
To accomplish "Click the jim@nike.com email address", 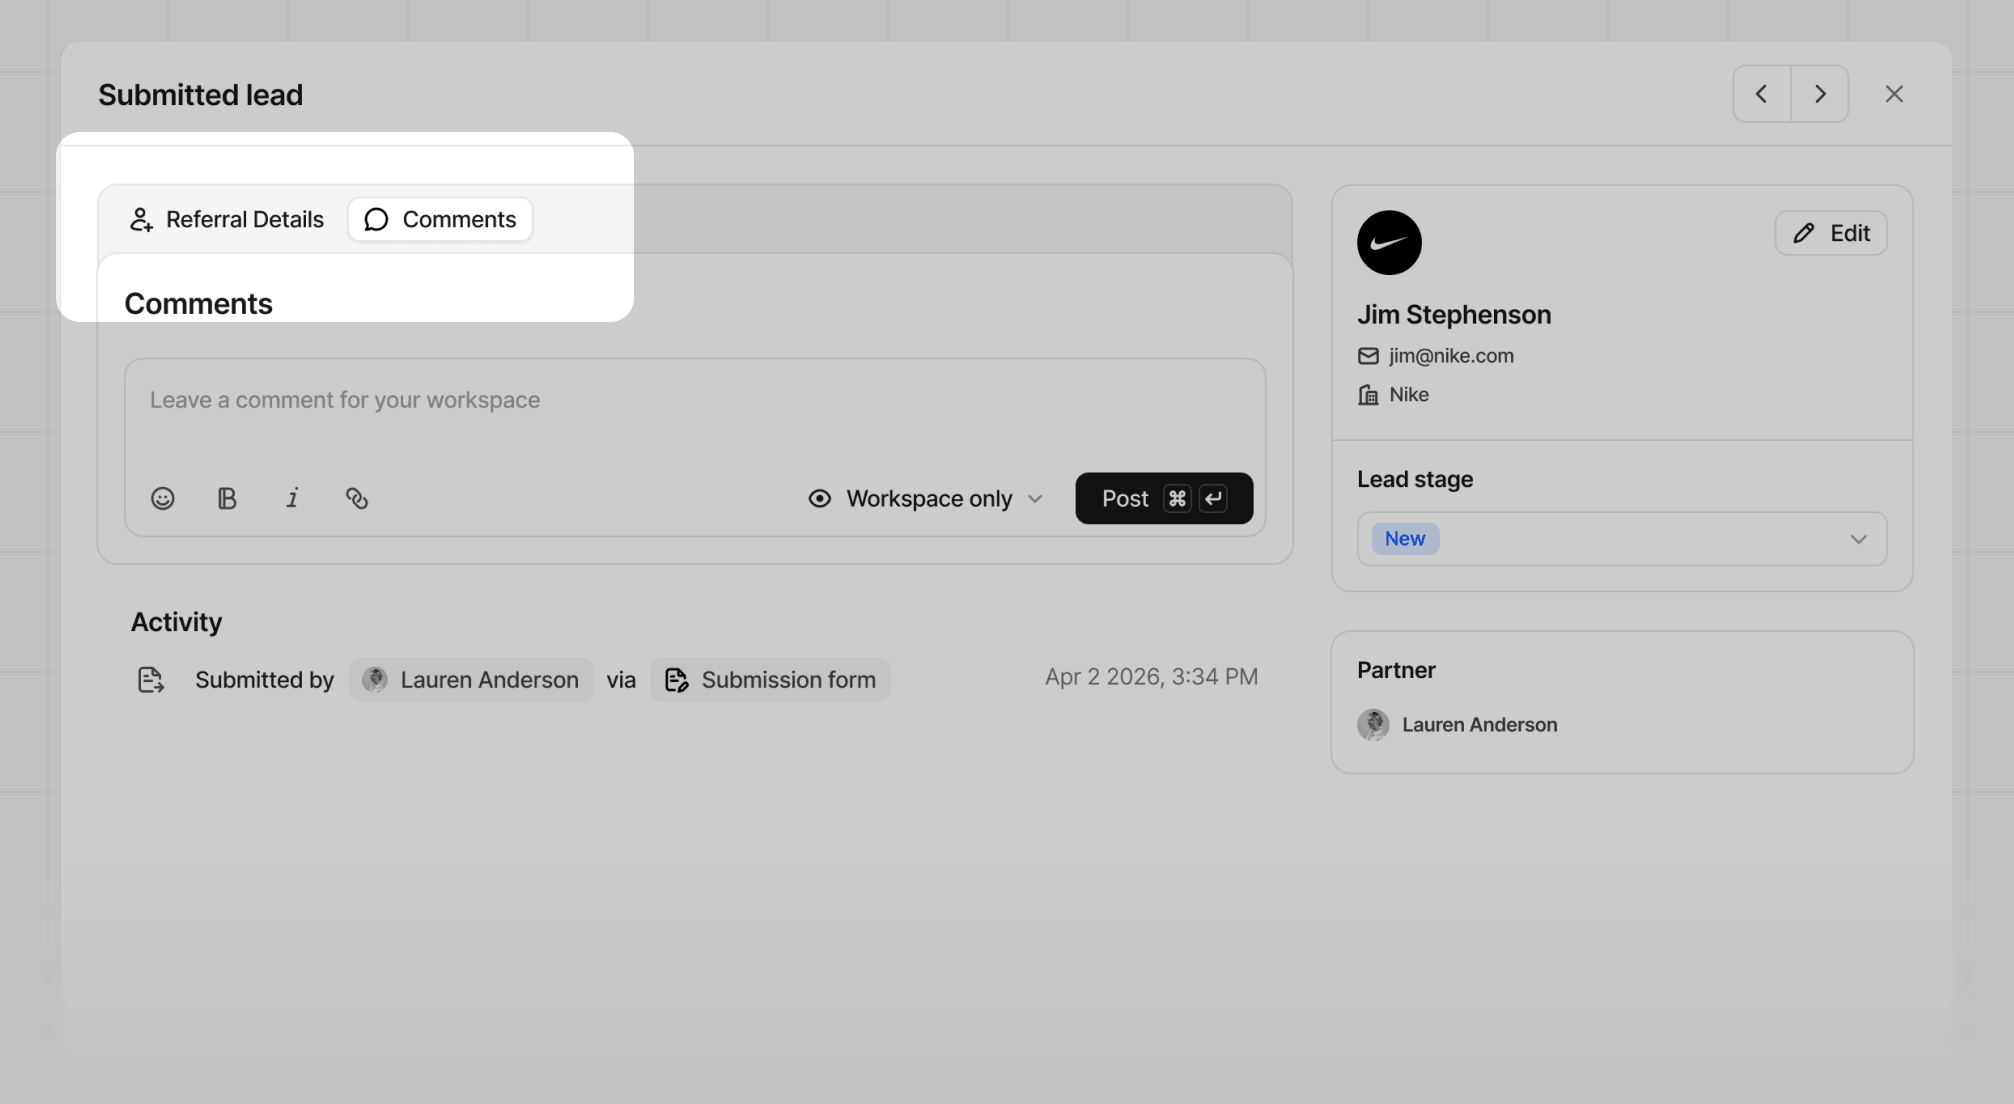I will tap(1451, 356).
